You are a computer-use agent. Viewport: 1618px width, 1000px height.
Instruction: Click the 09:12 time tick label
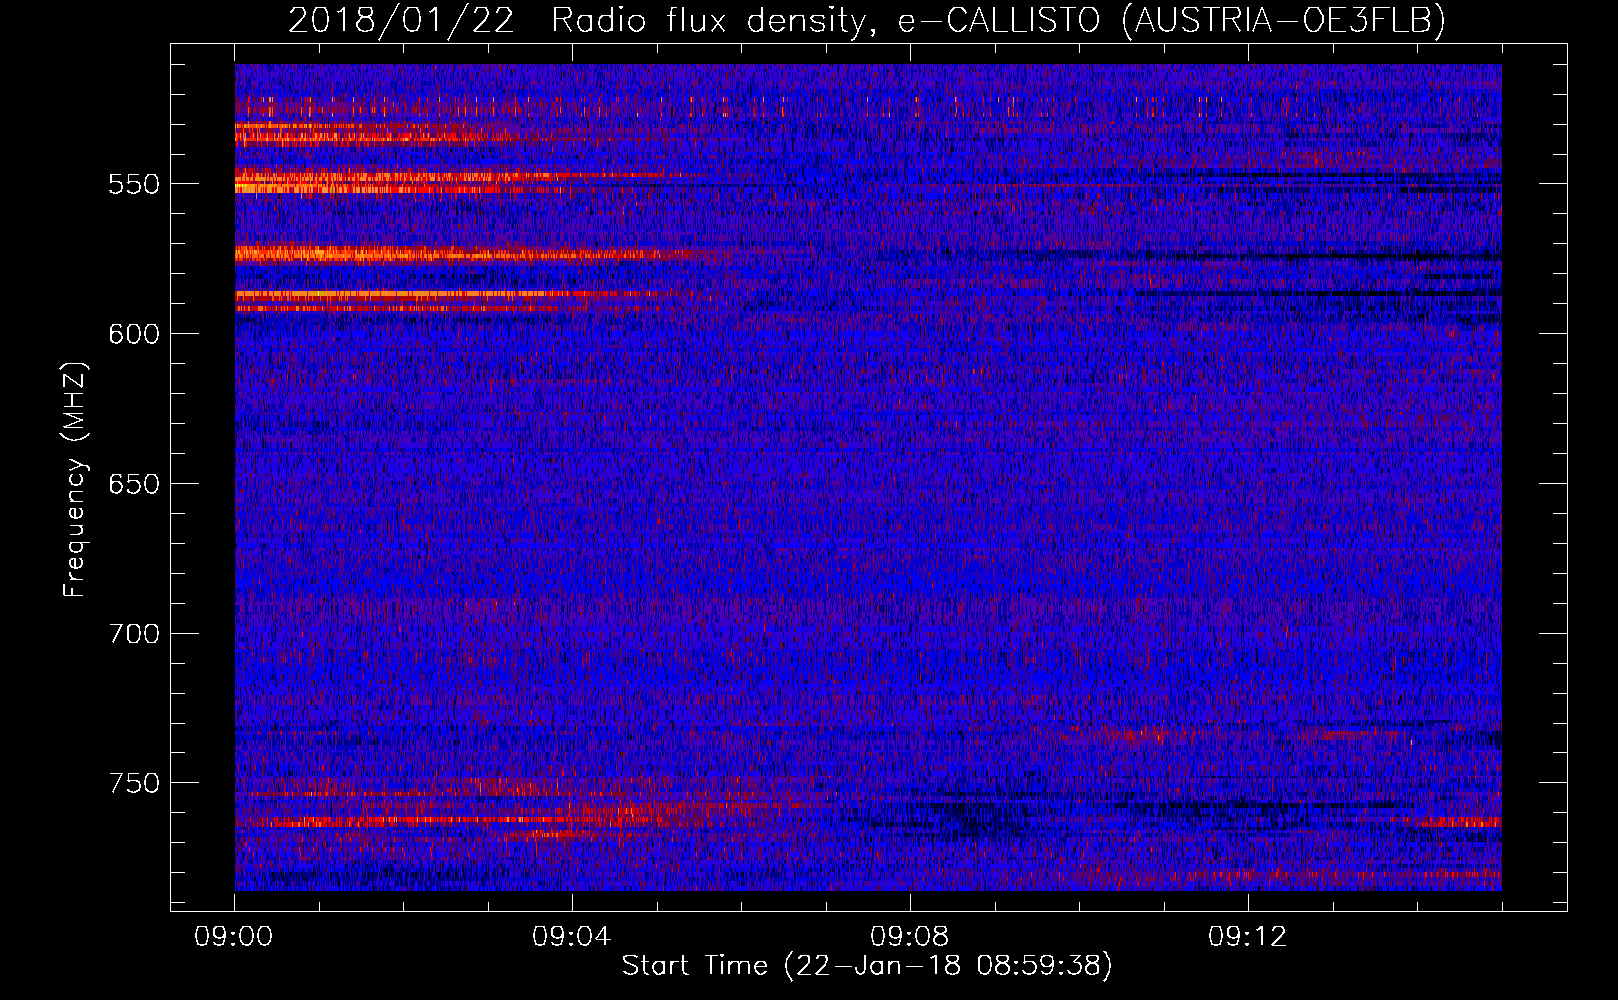click(1248, 937)
